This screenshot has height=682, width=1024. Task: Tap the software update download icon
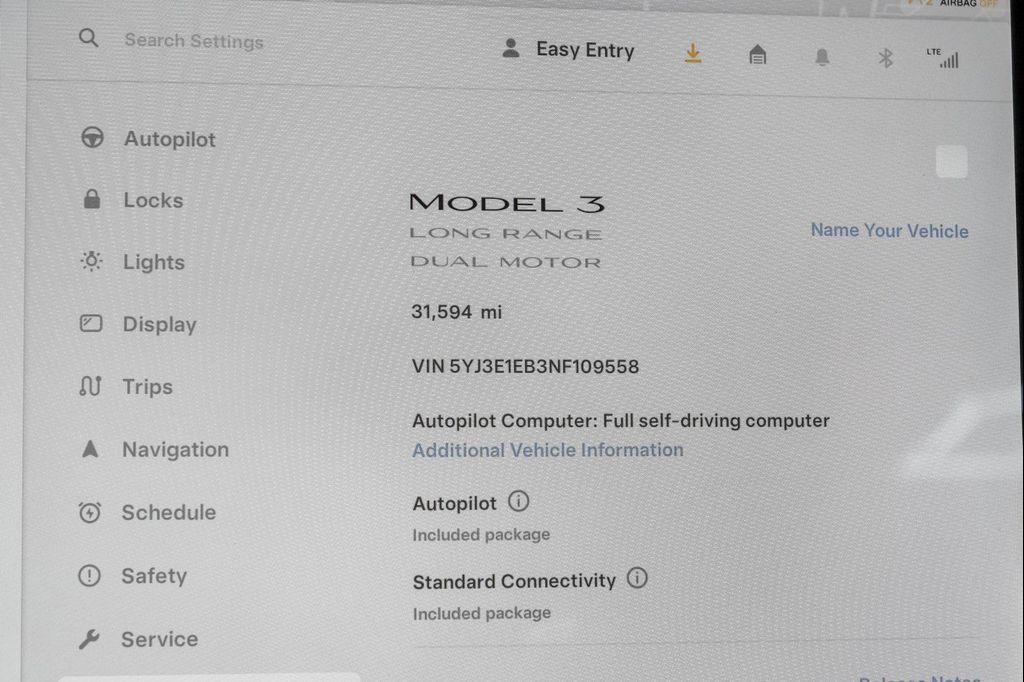pyautogui.click(x=693, y=53)
